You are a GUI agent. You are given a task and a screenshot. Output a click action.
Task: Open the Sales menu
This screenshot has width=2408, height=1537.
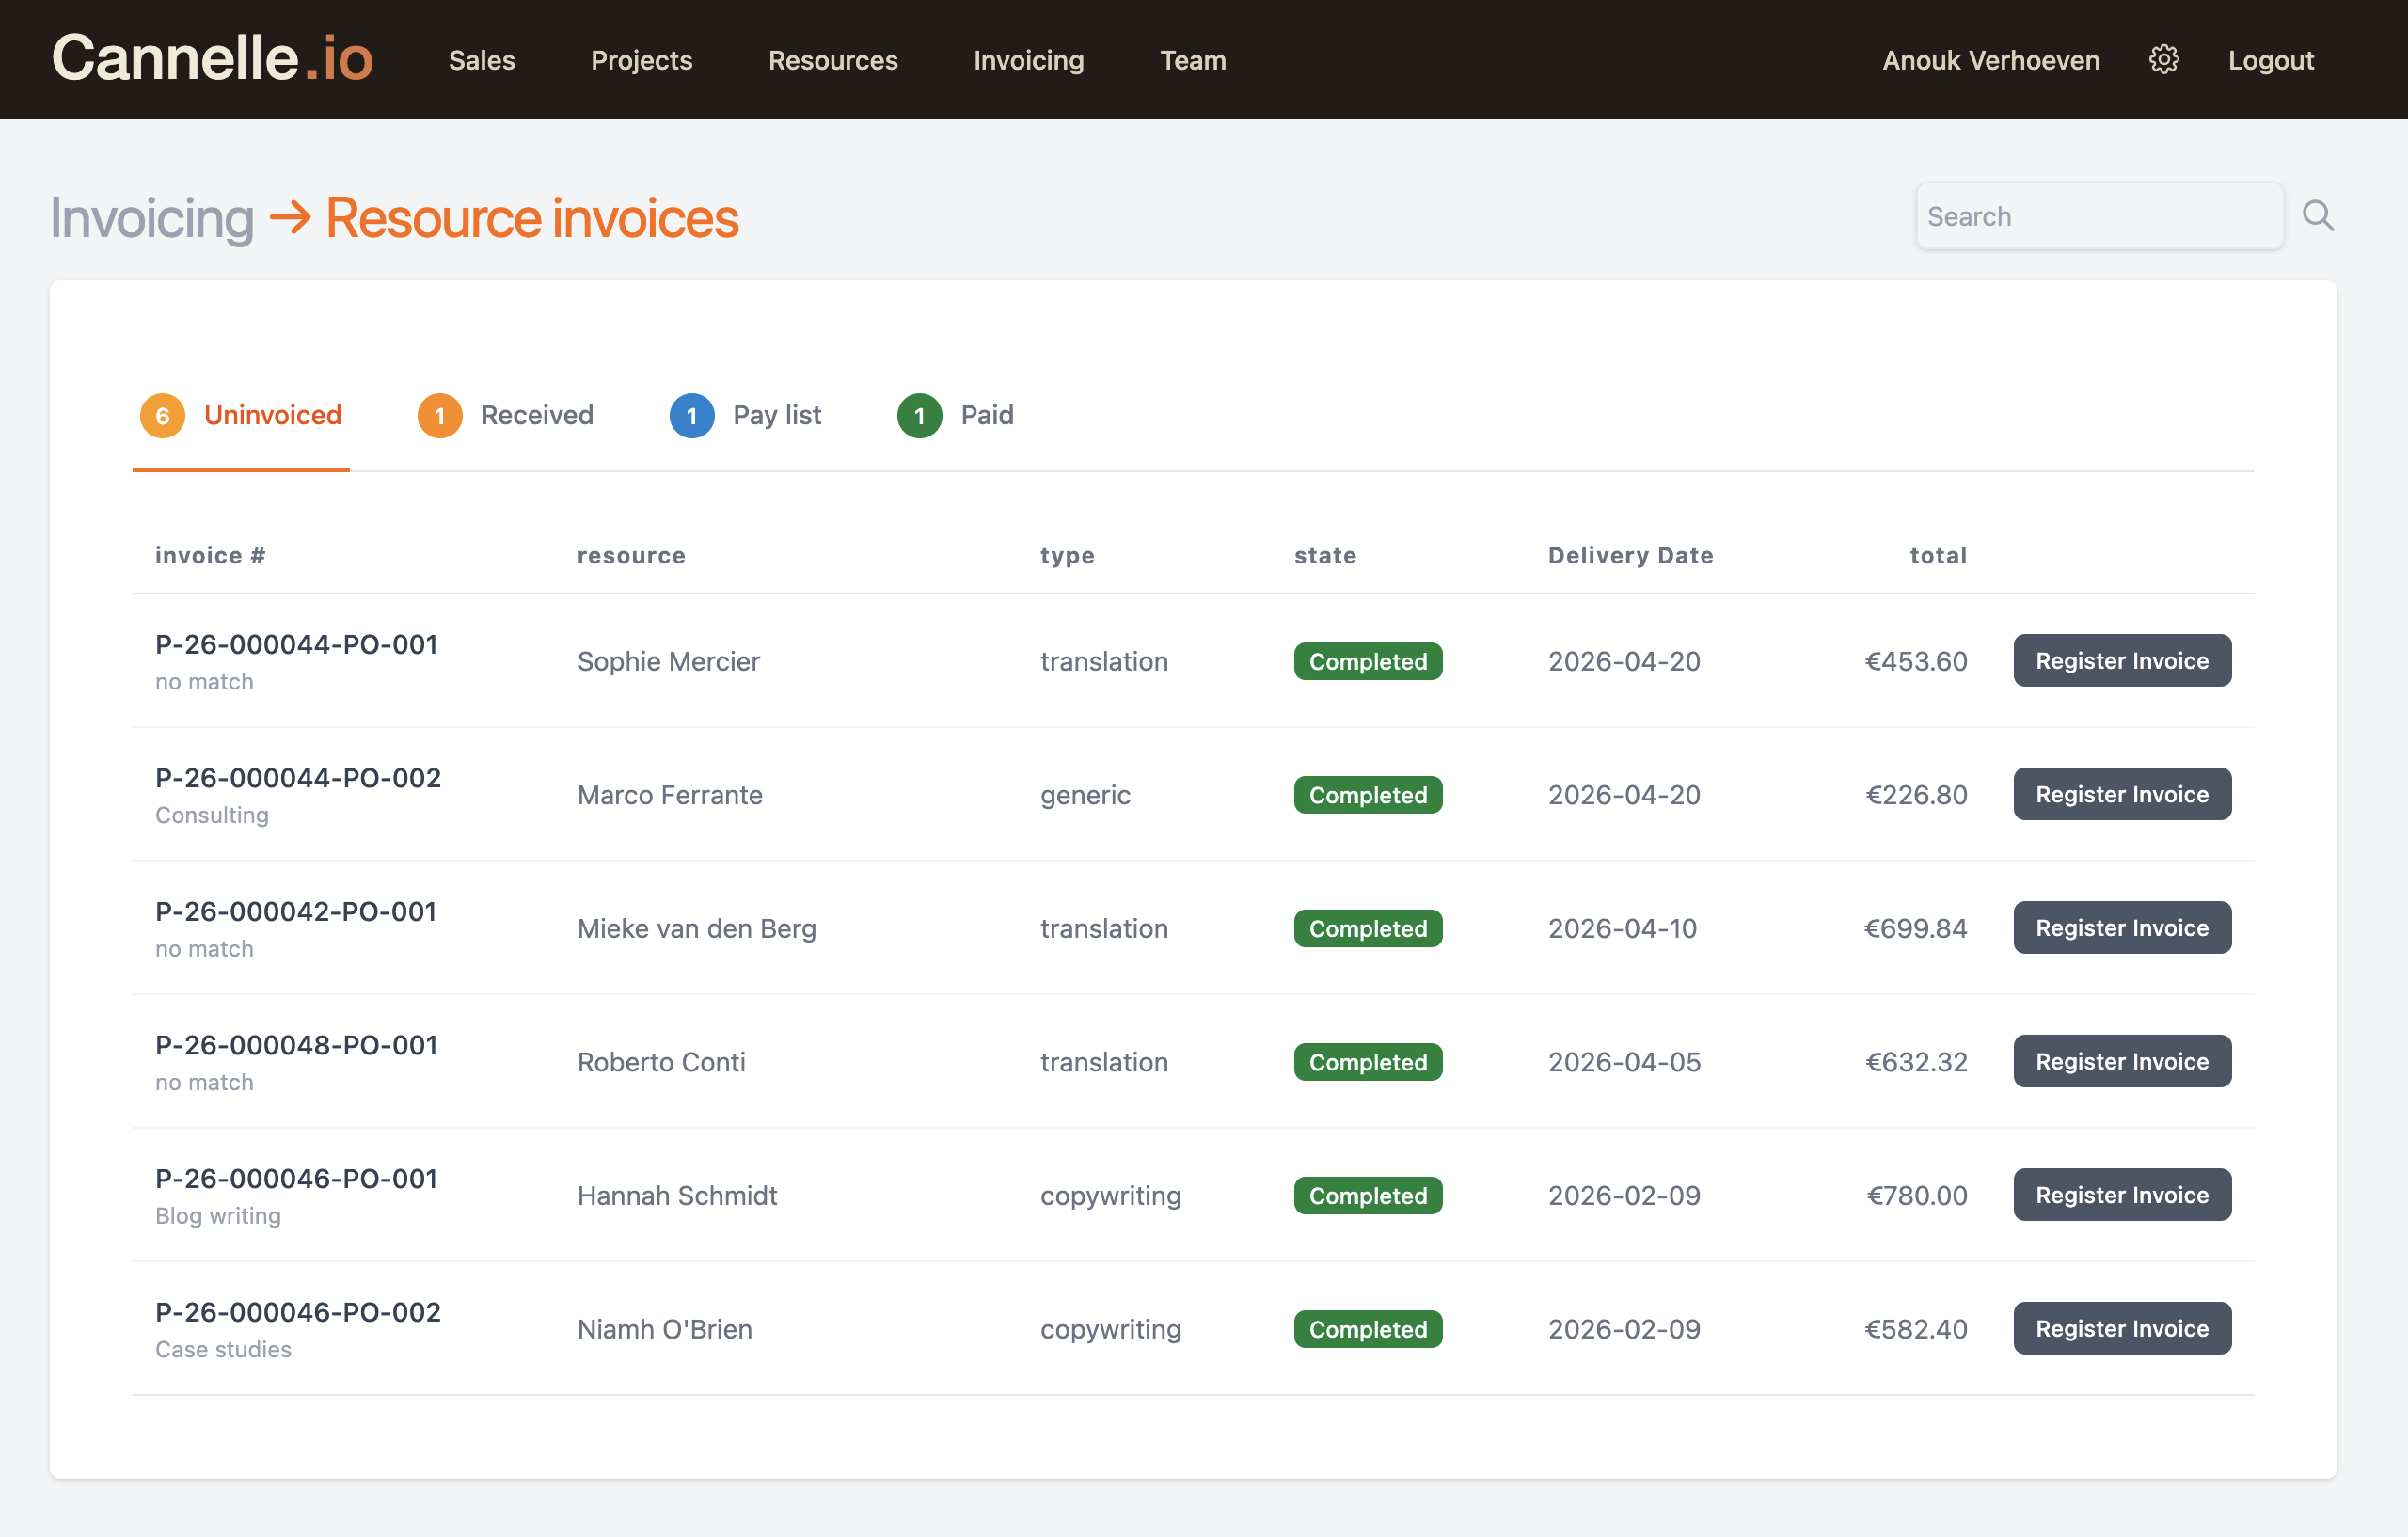pos(482,60)
